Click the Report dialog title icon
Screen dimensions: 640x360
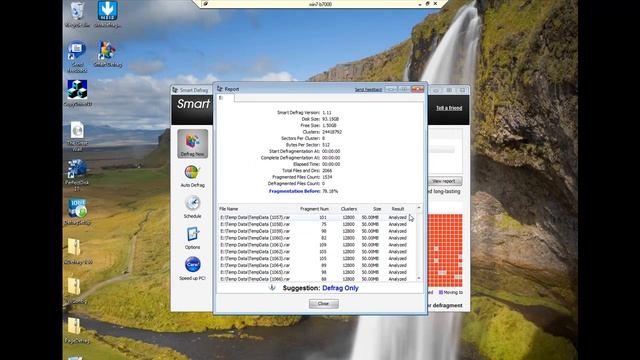click(220, 89)
